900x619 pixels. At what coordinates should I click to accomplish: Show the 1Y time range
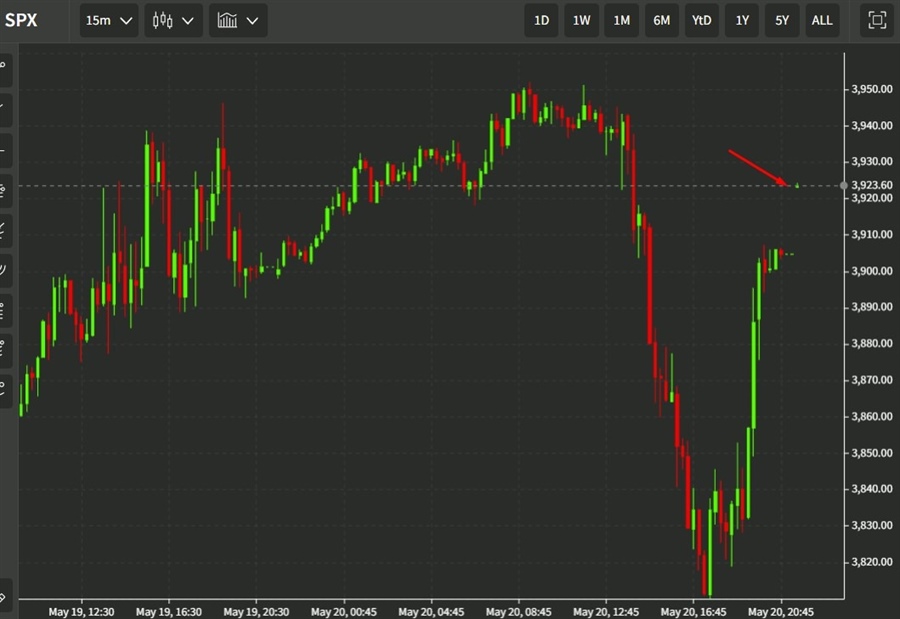coord(742,21)
